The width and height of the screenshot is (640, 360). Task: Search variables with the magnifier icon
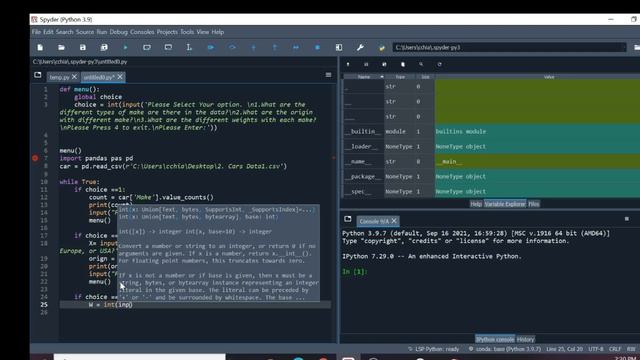click(x=421, y=64)
